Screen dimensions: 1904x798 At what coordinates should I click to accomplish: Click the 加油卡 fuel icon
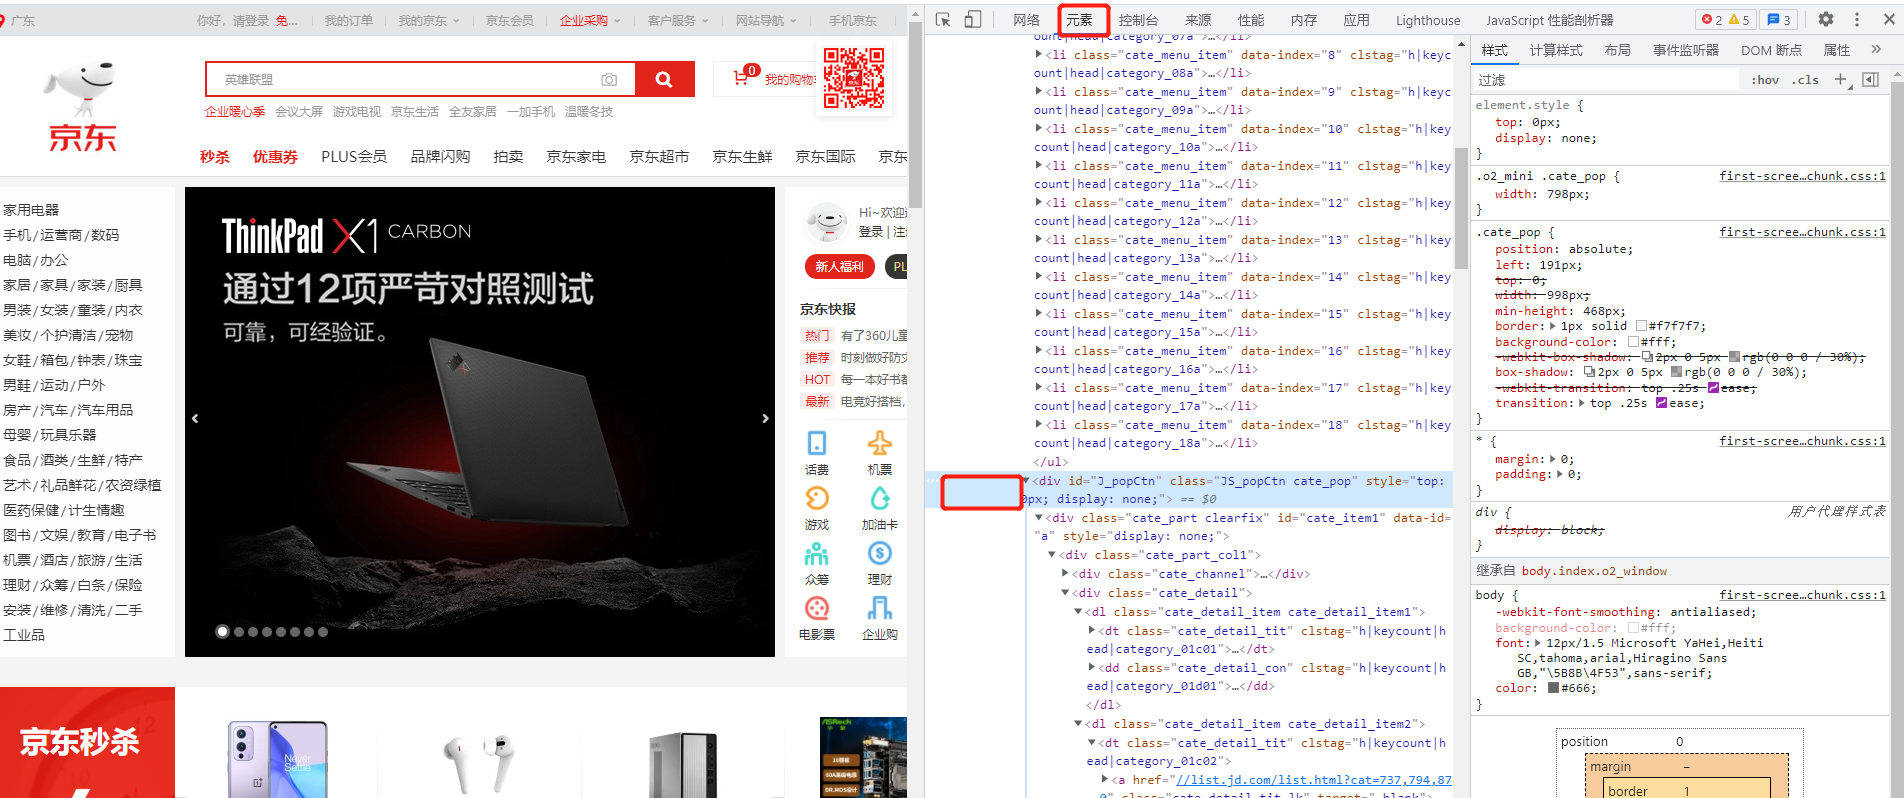point(880,498)
